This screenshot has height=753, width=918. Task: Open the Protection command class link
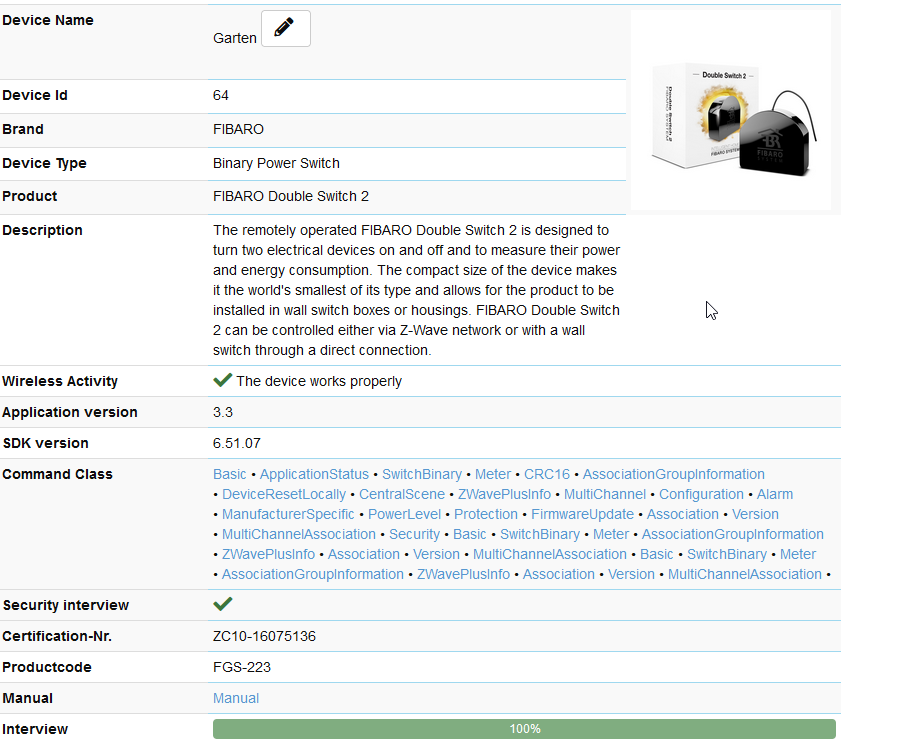[x=486, y=514]
